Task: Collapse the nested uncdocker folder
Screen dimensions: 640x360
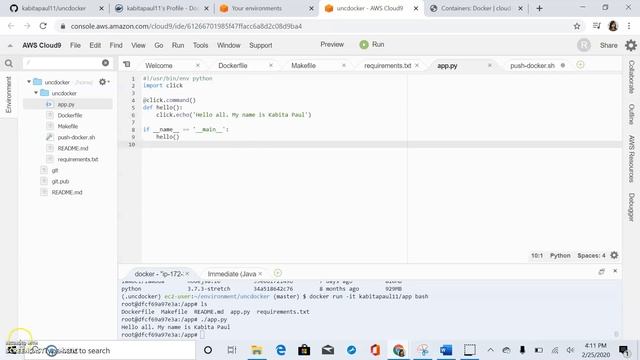Action: point(36,93)
